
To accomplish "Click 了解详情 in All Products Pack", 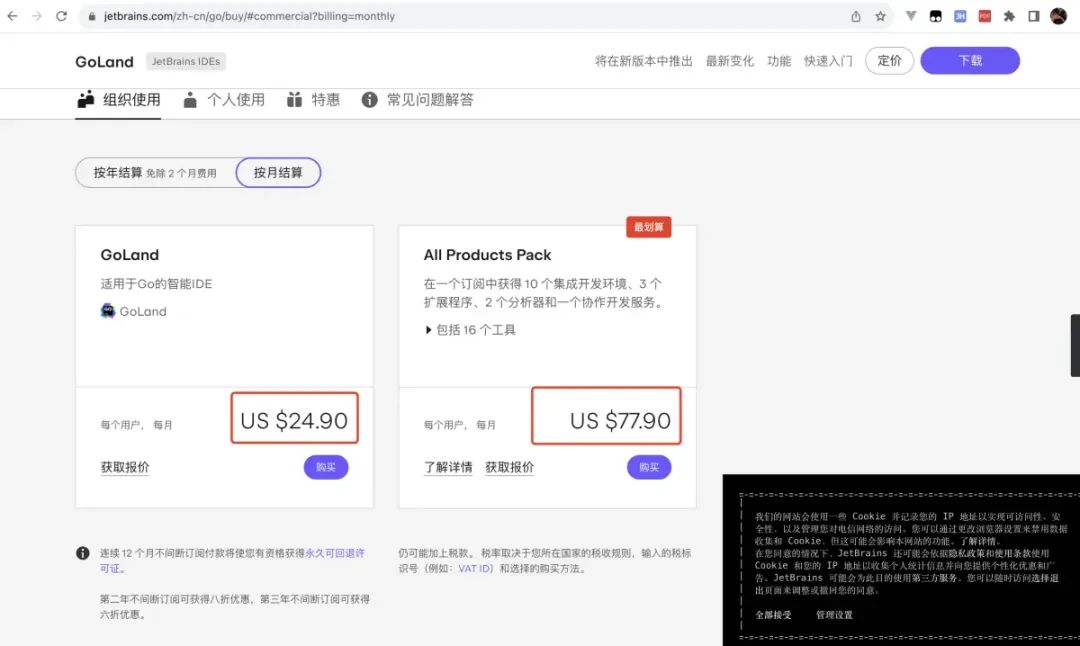I will 448,467.
